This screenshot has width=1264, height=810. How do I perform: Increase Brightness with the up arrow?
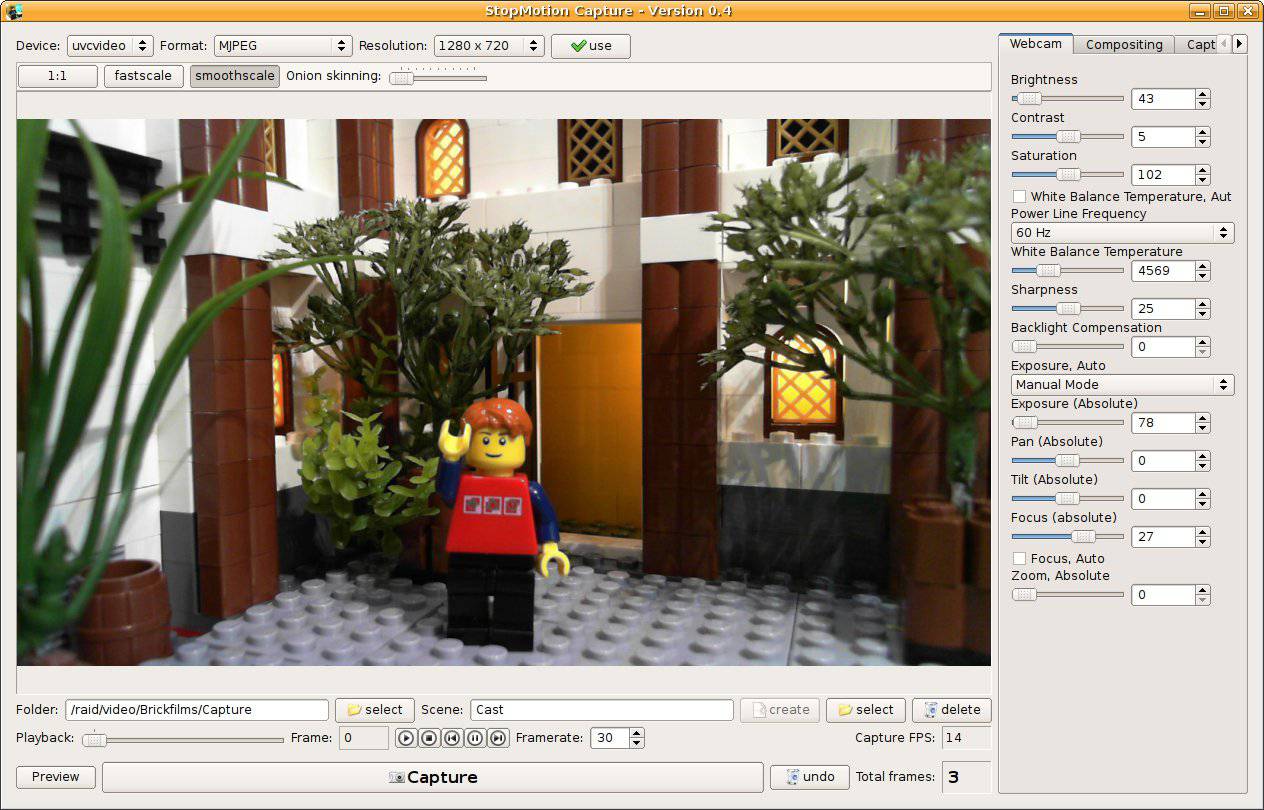1202,94
